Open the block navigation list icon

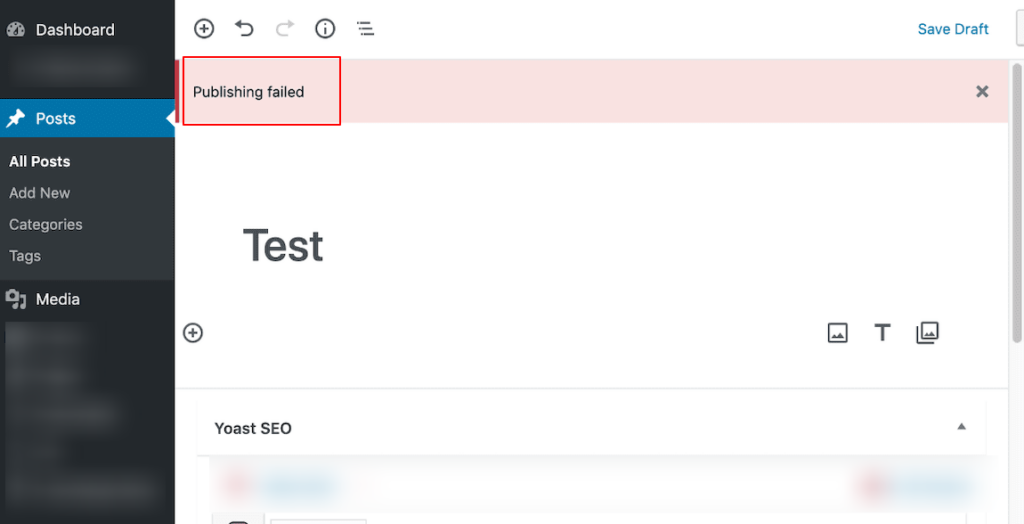pyautogui.click(x=366, y=29)
